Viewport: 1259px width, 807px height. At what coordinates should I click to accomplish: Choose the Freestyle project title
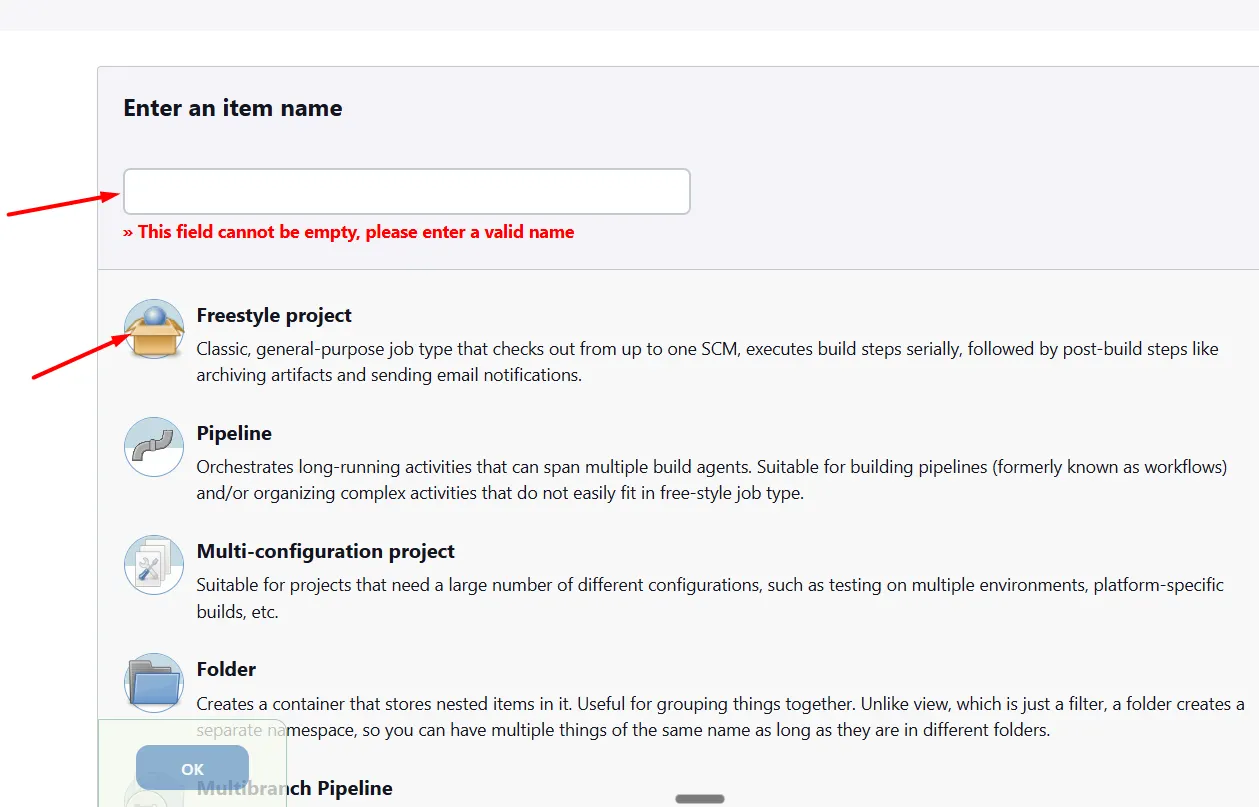click(x=274, y=315)
